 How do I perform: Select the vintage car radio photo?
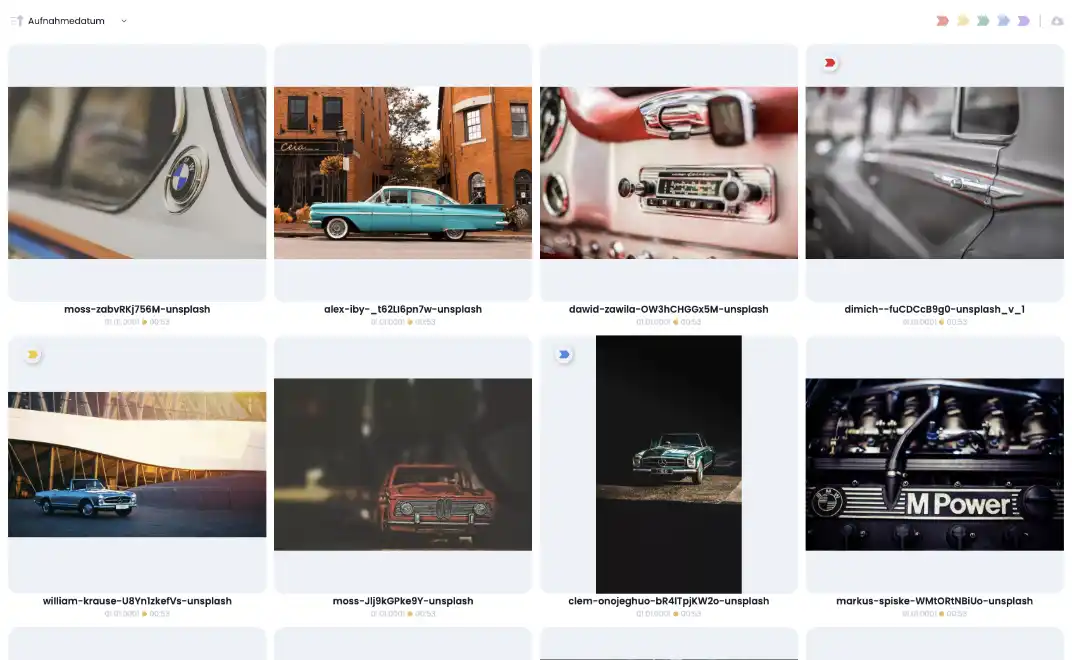pyautogui.click(x=669, y=172)
